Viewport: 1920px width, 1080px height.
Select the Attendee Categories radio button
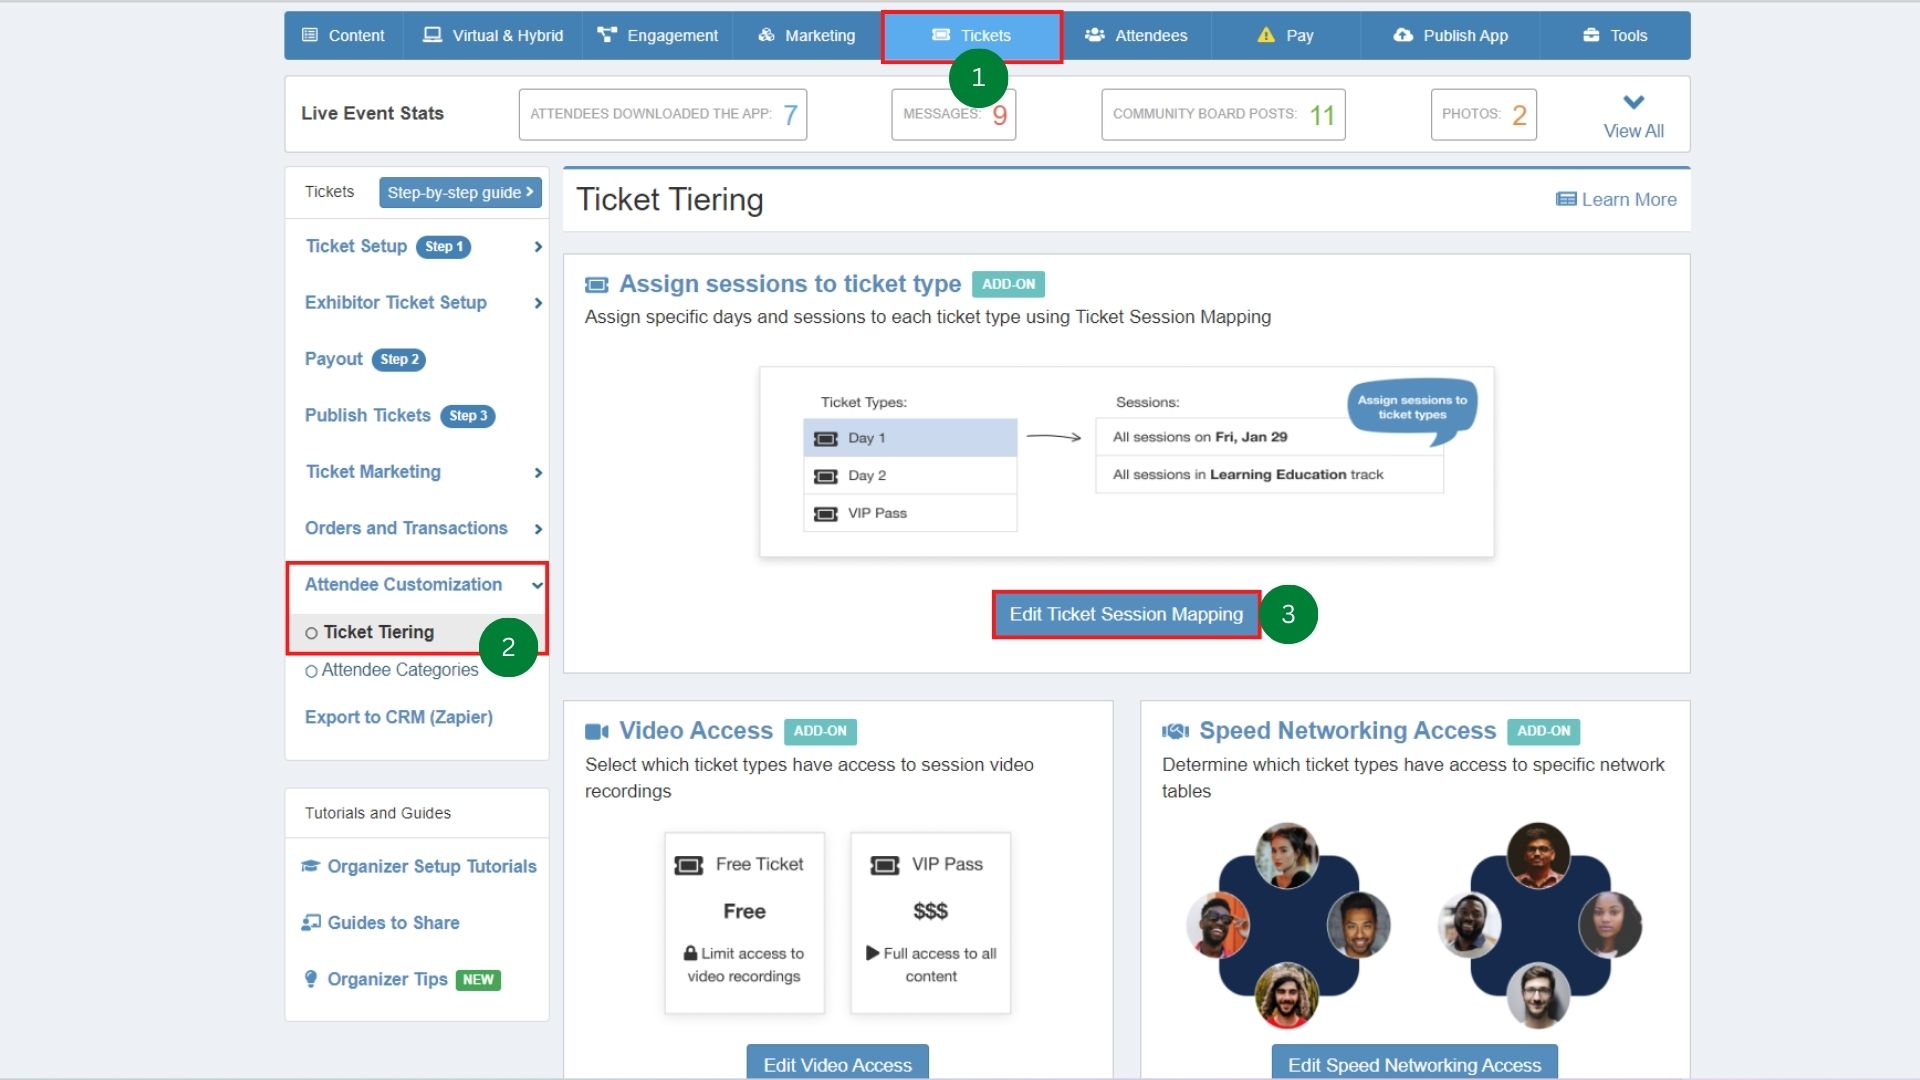click(x=311, y=670)
